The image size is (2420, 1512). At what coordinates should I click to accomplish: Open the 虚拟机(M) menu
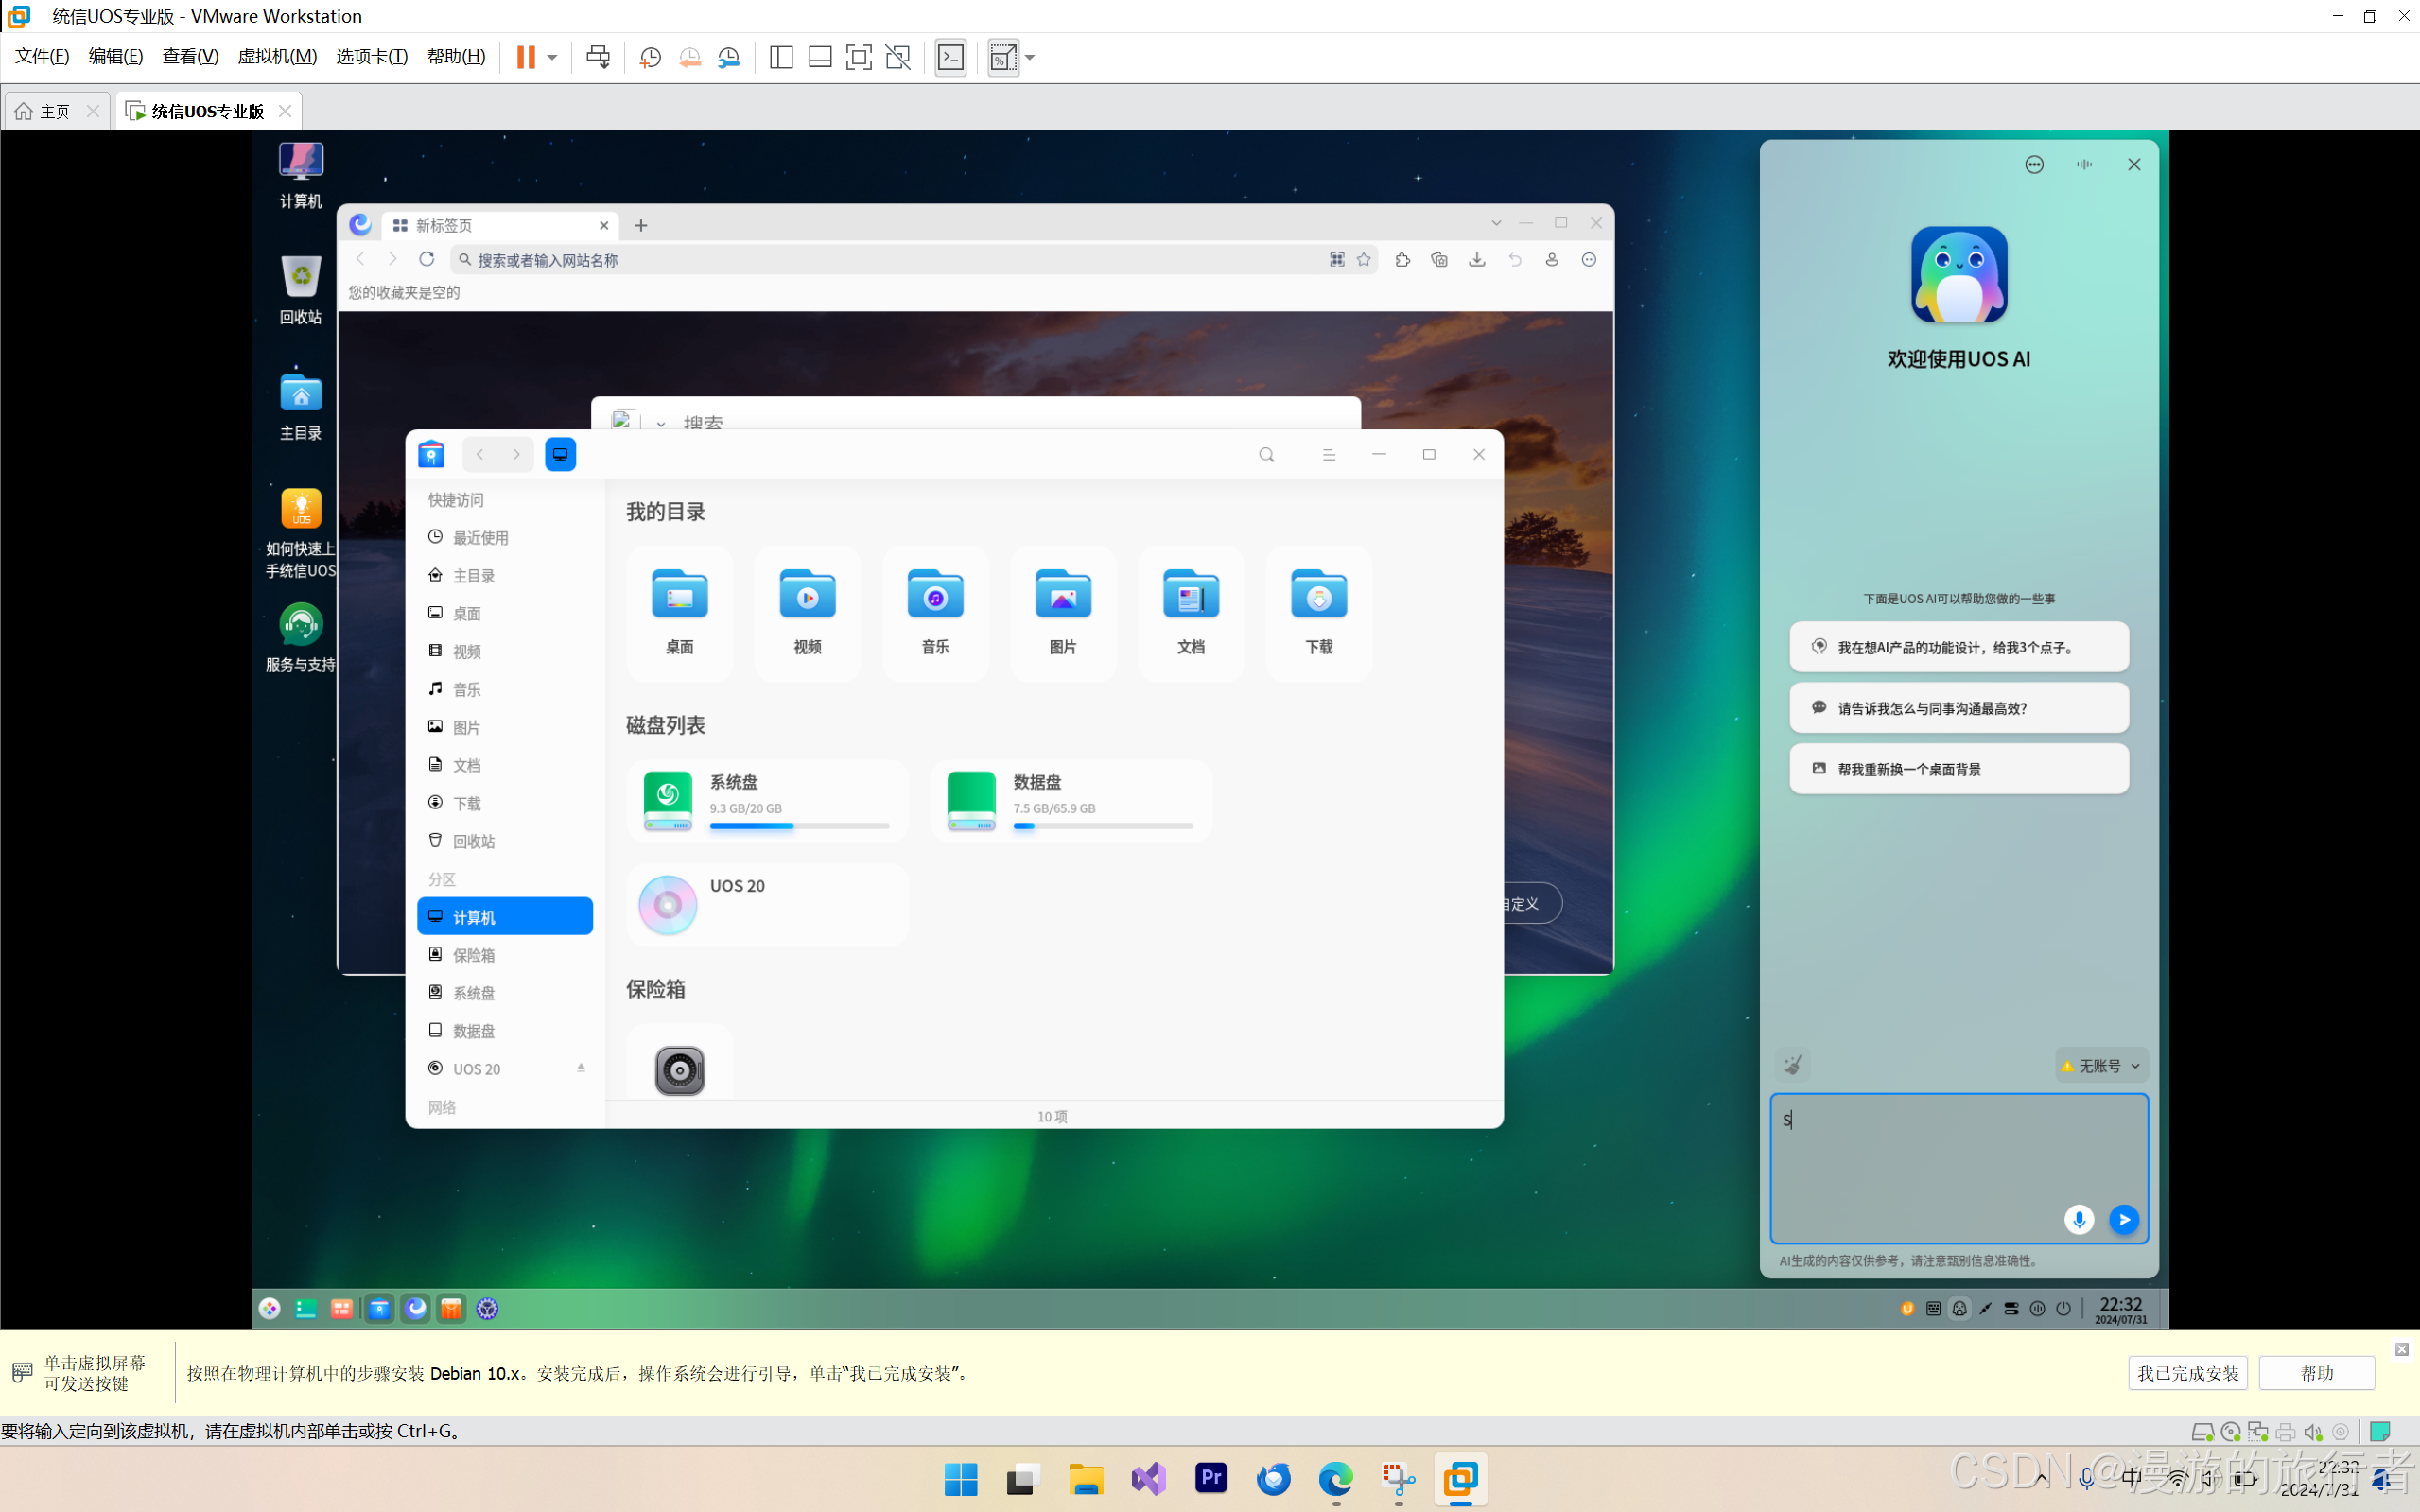pos(277,56)
